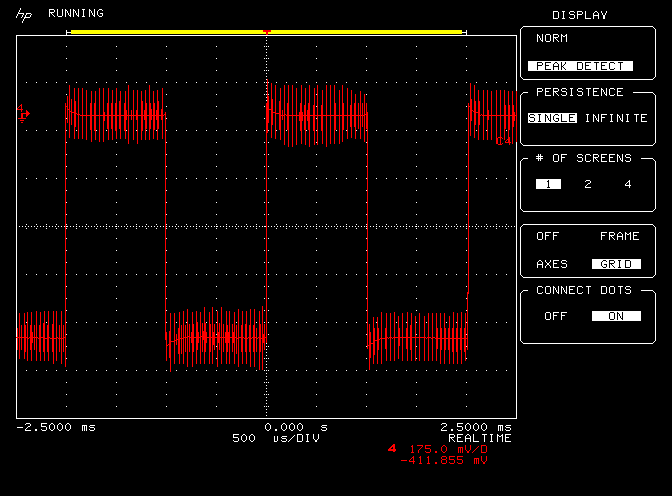Viewport: 672px width, 496px height.
Task: Click the red C4 marker on right waveform
Action: point(502,140)
